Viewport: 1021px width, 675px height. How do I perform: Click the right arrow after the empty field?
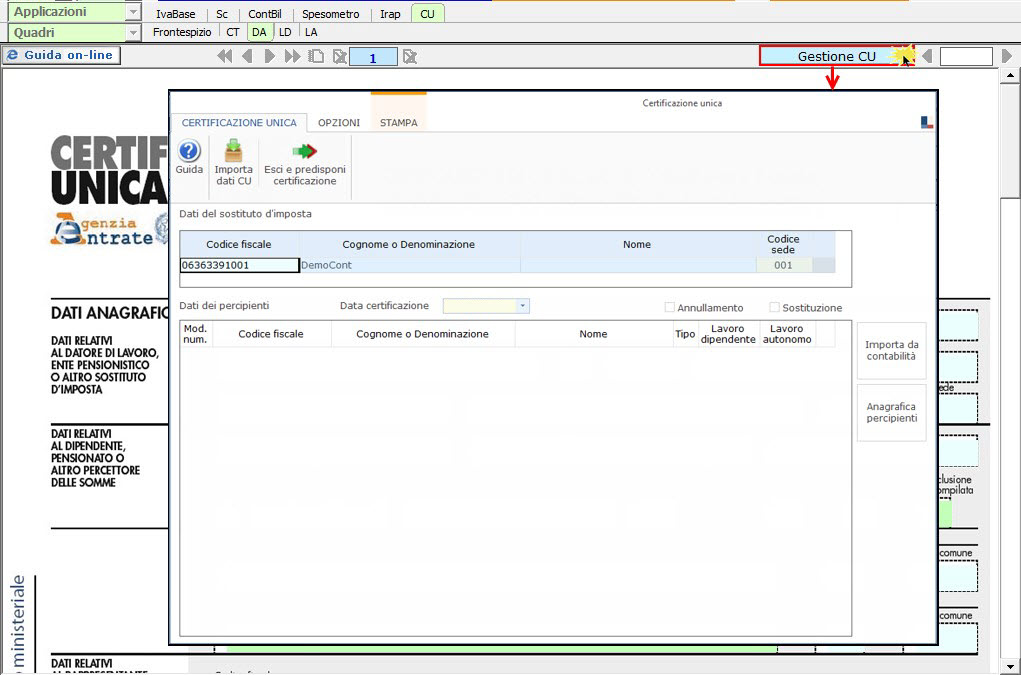pyautogui.click(x=1007, y=57)
